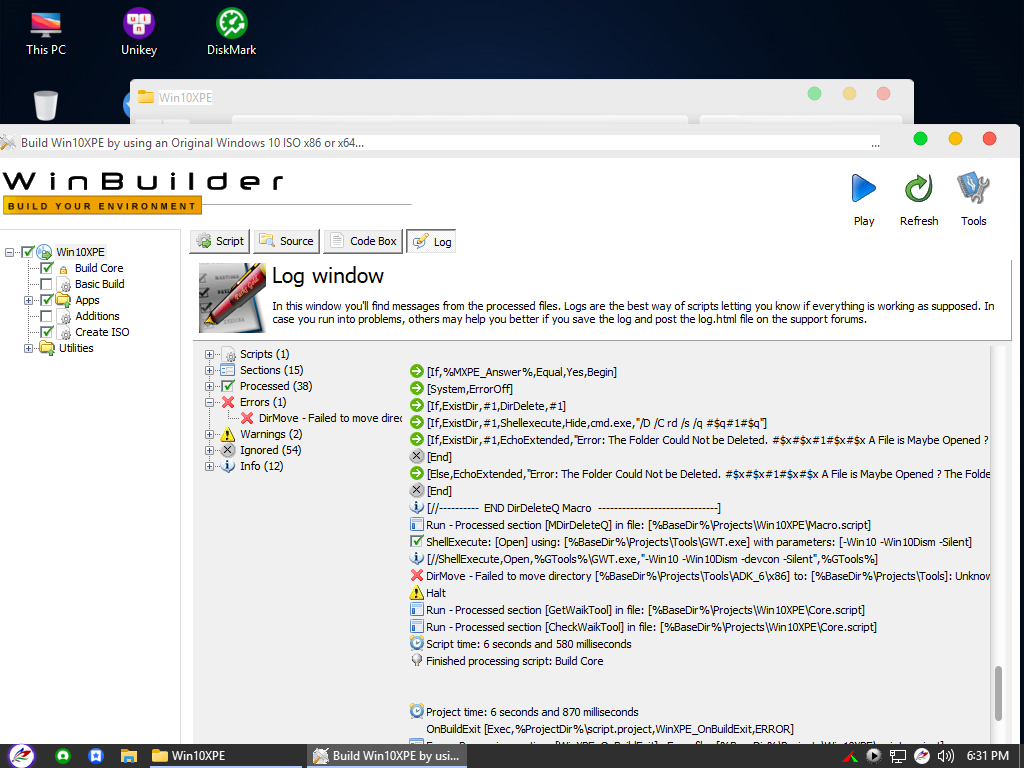1024x768 pixels.
Task: Click the red X icon on DirMove log line
Action: click(x=417, y=575)
